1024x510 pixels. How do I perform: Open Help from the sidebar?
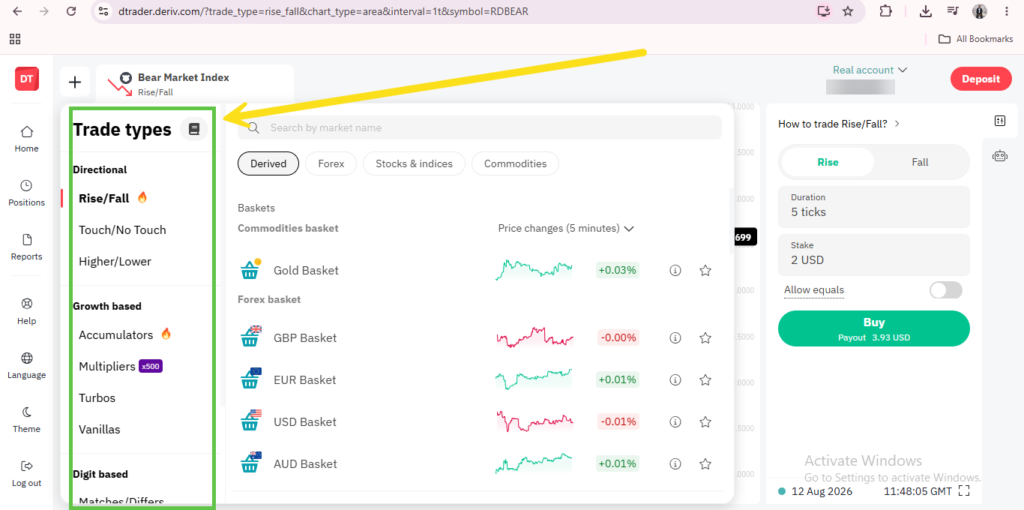(x=27, y=311)
